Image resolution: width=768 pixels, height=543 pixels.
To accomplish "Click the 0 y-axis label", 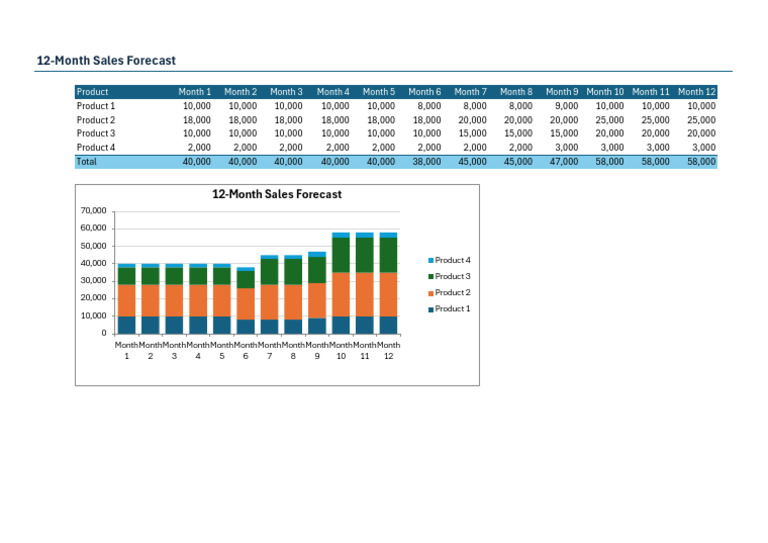I will pyautogui.click(x=104, y=333).
